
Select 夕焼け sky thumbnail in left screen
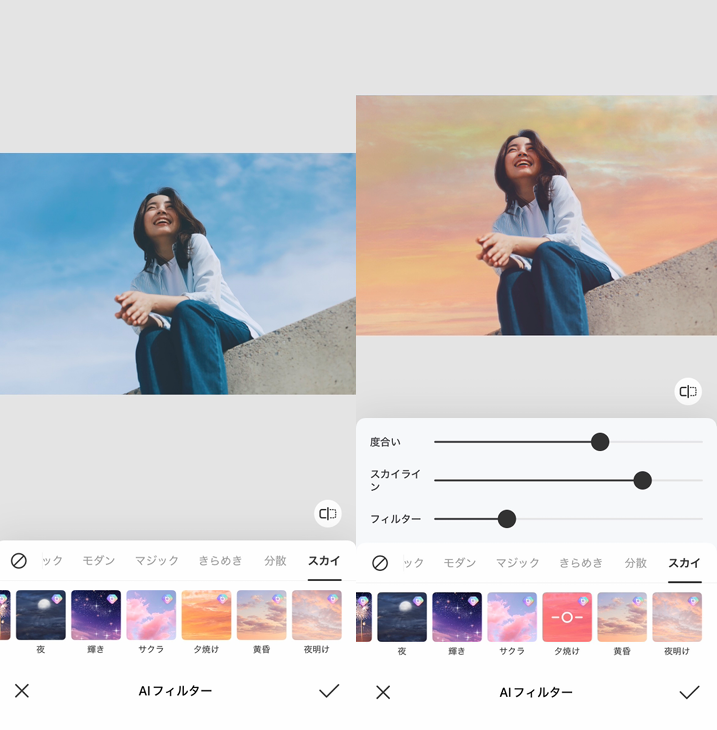coord(206,615)
